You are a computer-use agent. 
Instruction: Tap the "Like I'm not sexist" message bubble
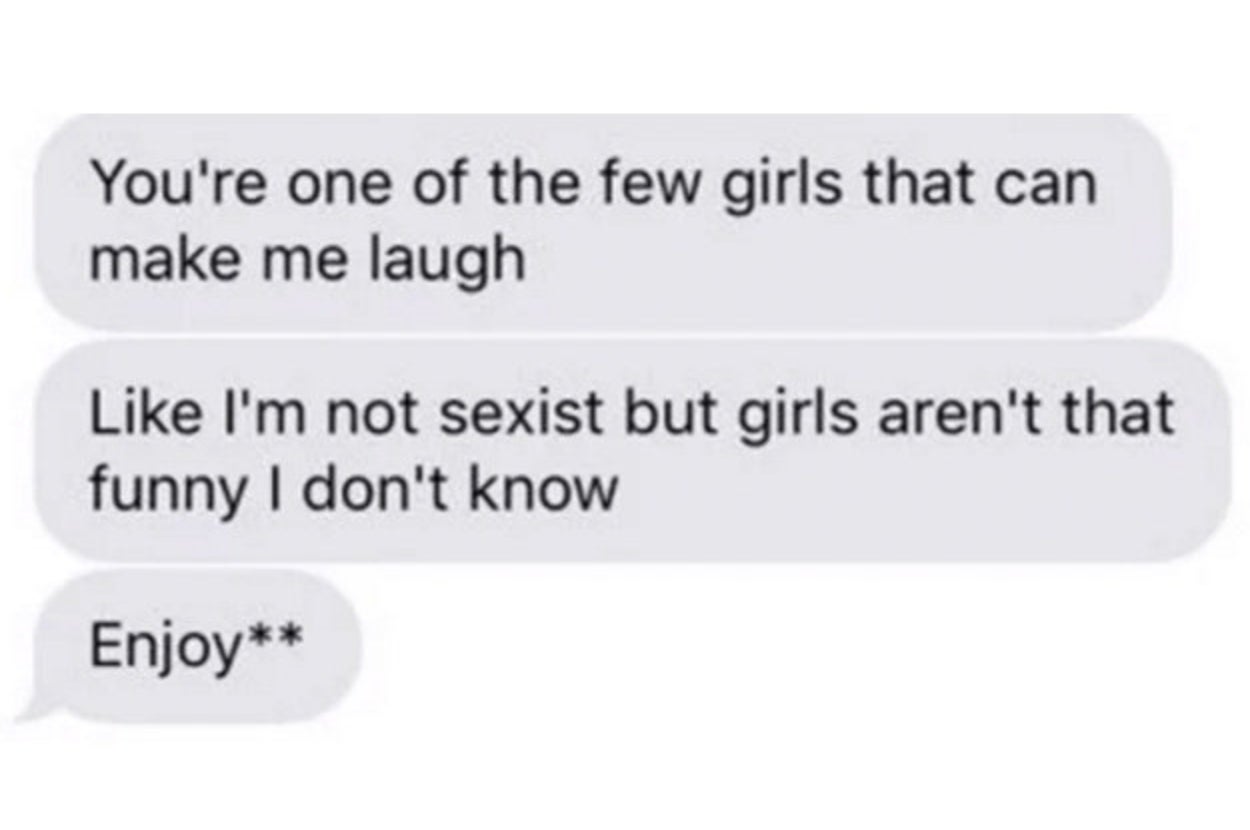click(632, 449)
